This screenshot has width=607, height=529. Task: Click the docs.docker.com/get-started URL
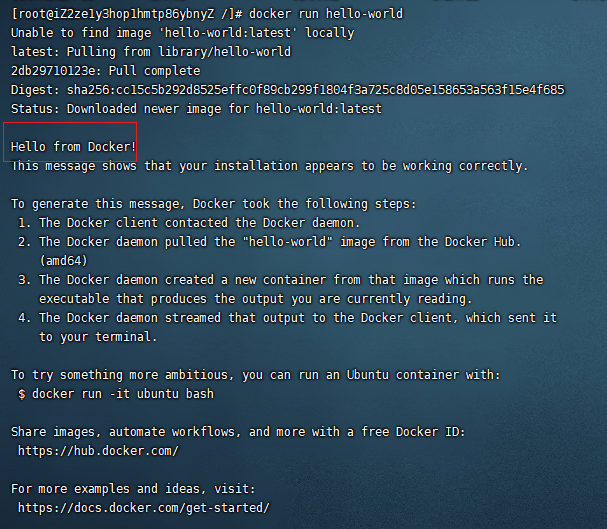[x=144, y=508]
